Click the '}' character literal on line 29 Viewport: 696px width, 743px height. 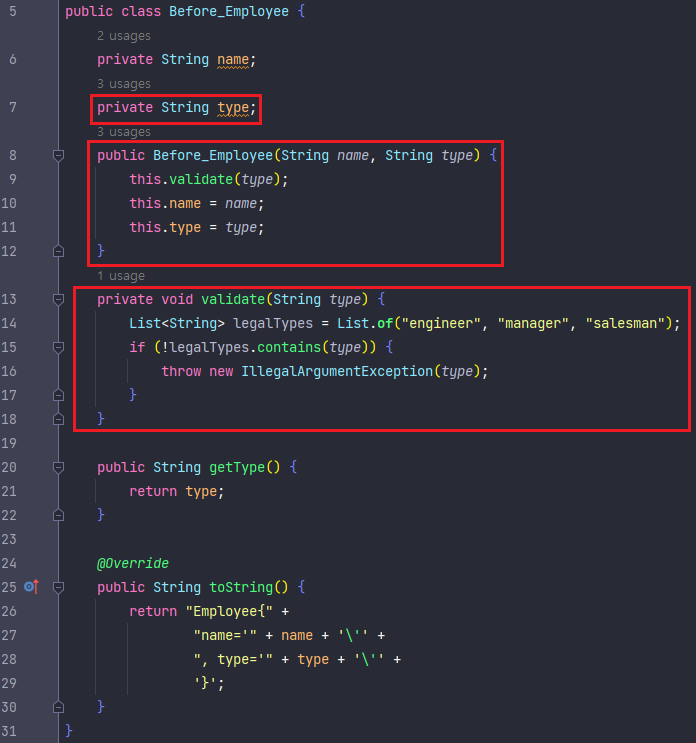click(205, 683)
